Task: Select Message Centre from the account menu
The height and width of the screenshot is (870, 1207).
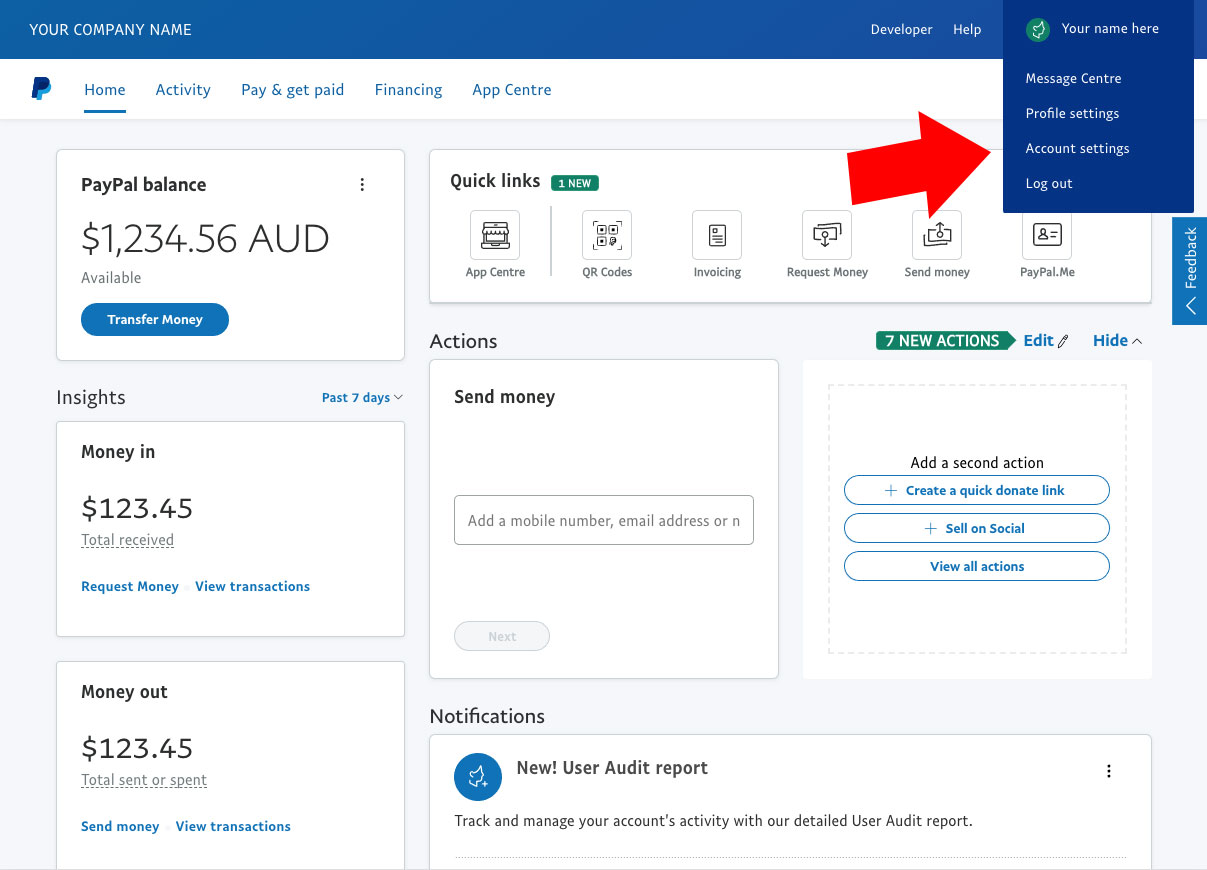Action: click(x=1073, y=78)
